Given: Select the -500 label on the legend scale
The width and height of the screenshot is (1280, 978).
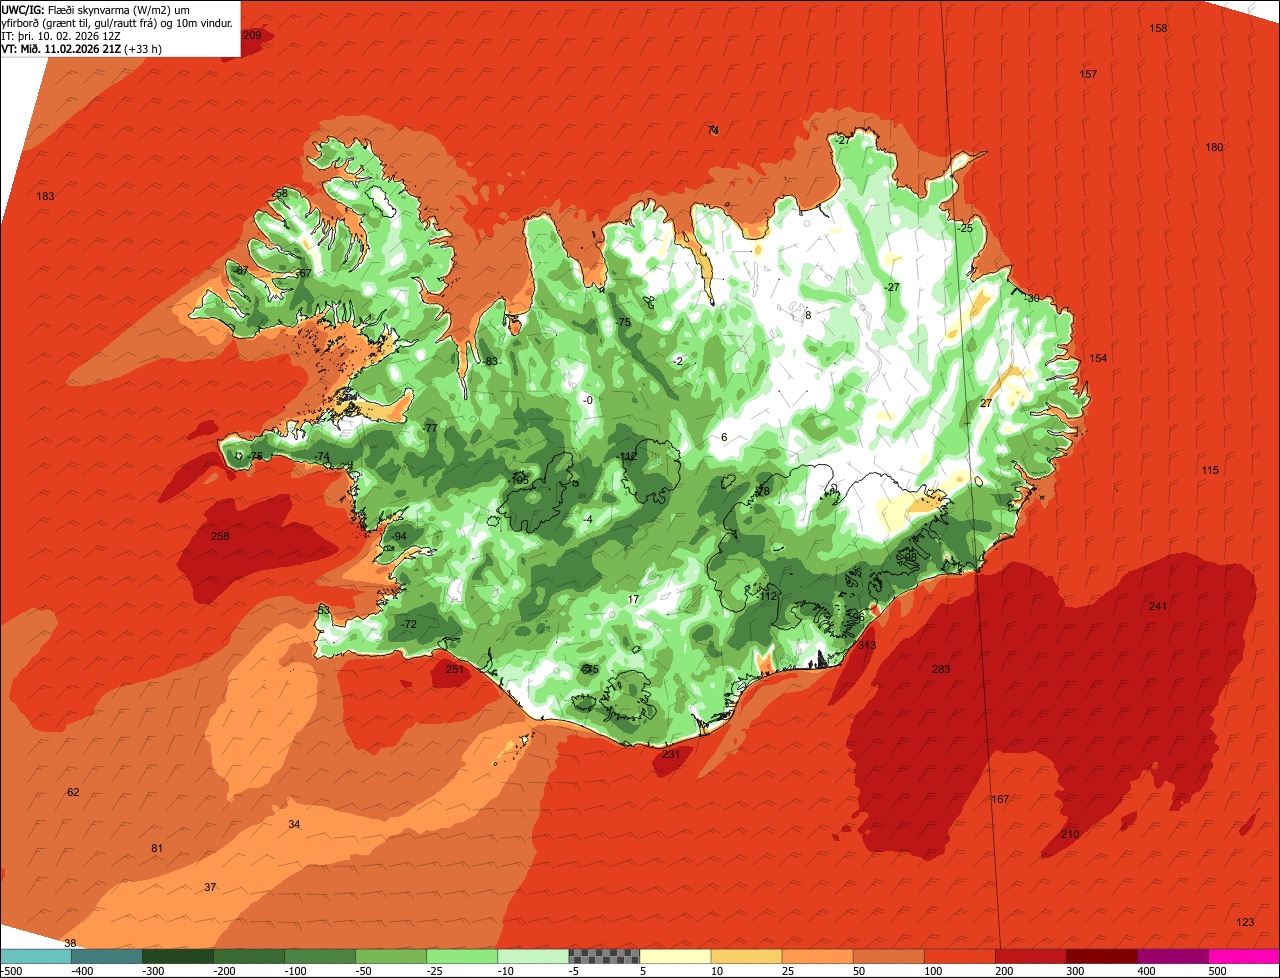Looking at the screenshot, I should [11, 970].
